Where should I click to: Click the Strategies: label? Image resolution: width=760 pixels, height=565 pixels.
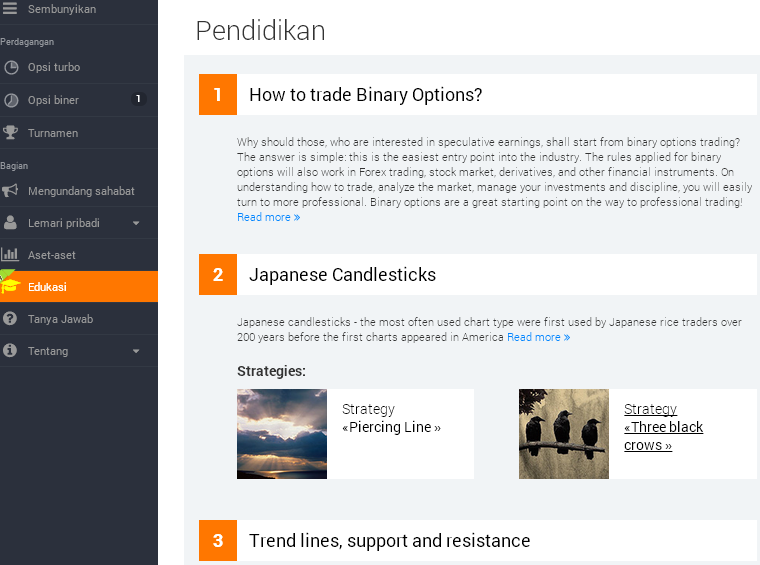point(271,371)
